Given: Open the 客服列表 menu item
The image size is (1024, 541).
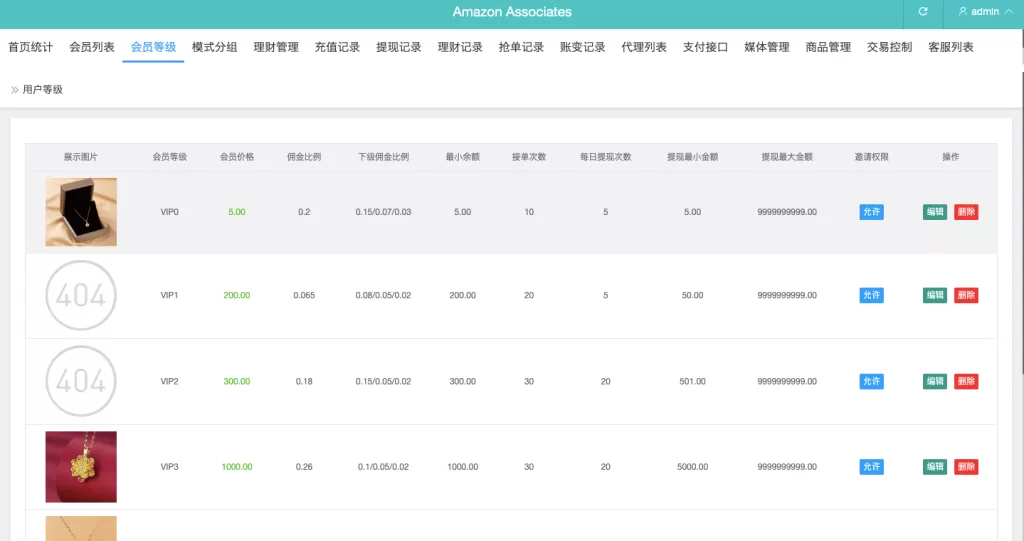Looking at the screenshot, I should point(950,47).
